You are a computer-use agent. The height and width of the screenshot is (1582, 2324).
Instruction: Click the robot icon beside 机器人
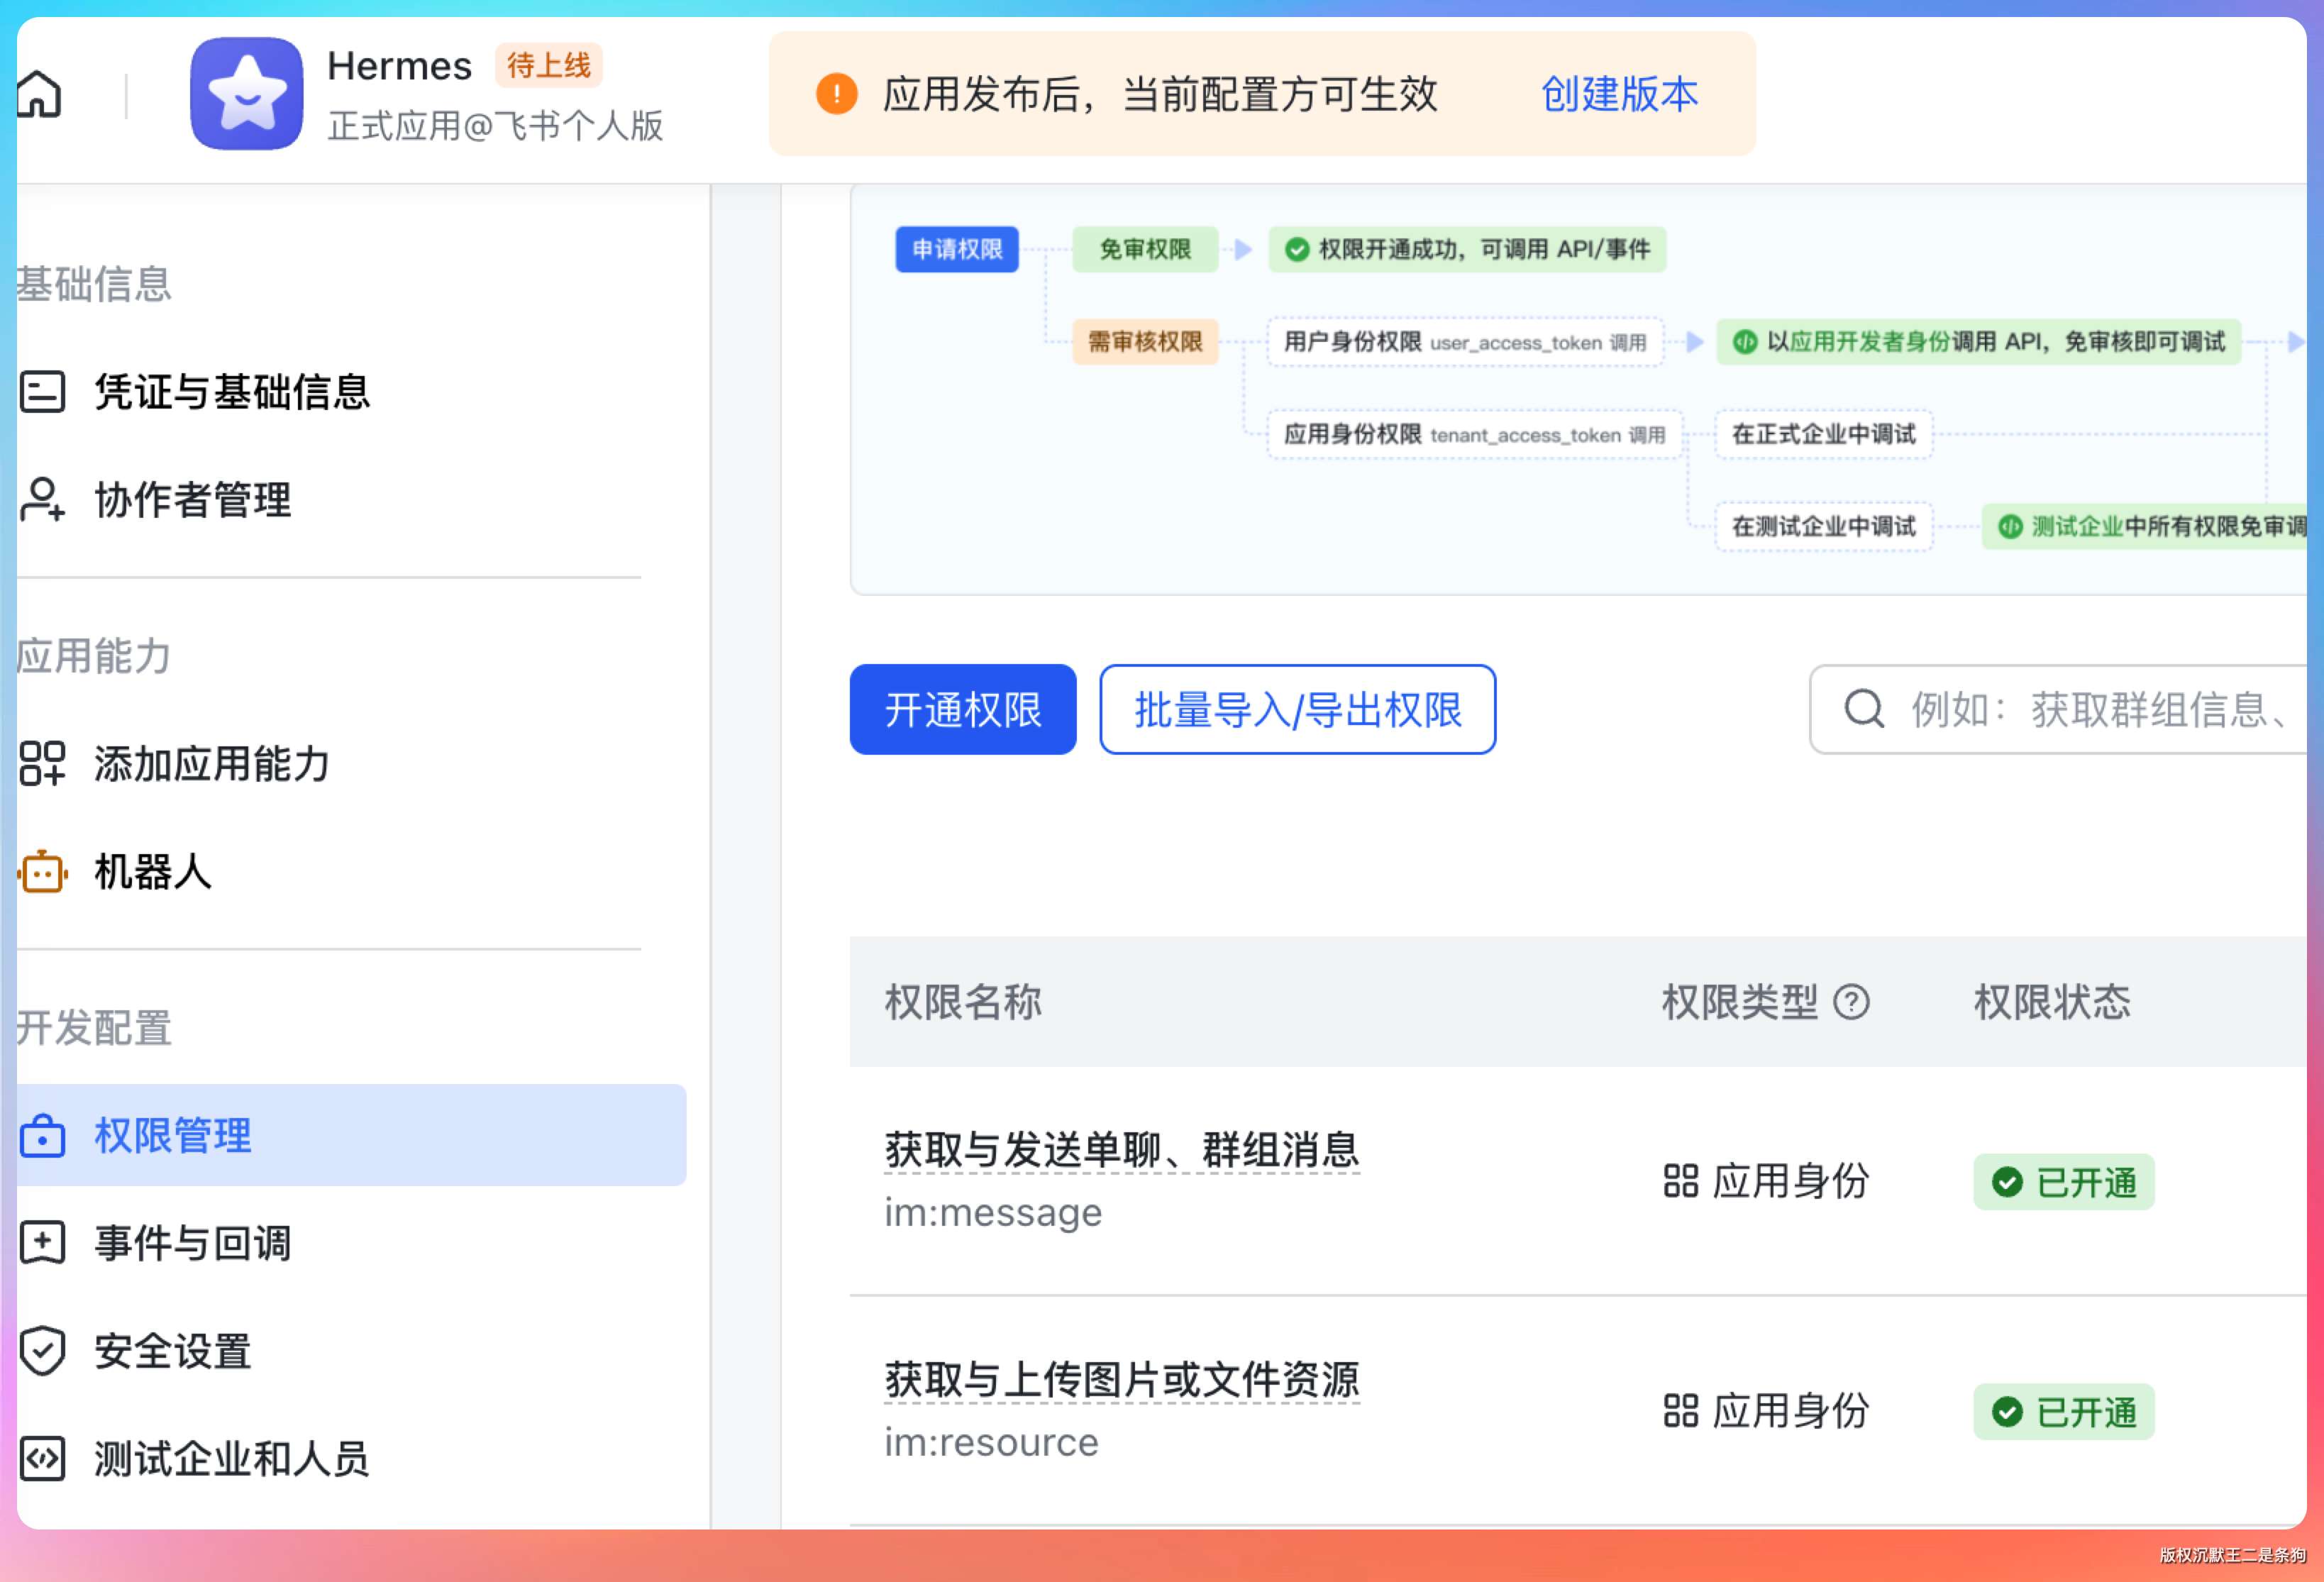click(x=42, y=872)
